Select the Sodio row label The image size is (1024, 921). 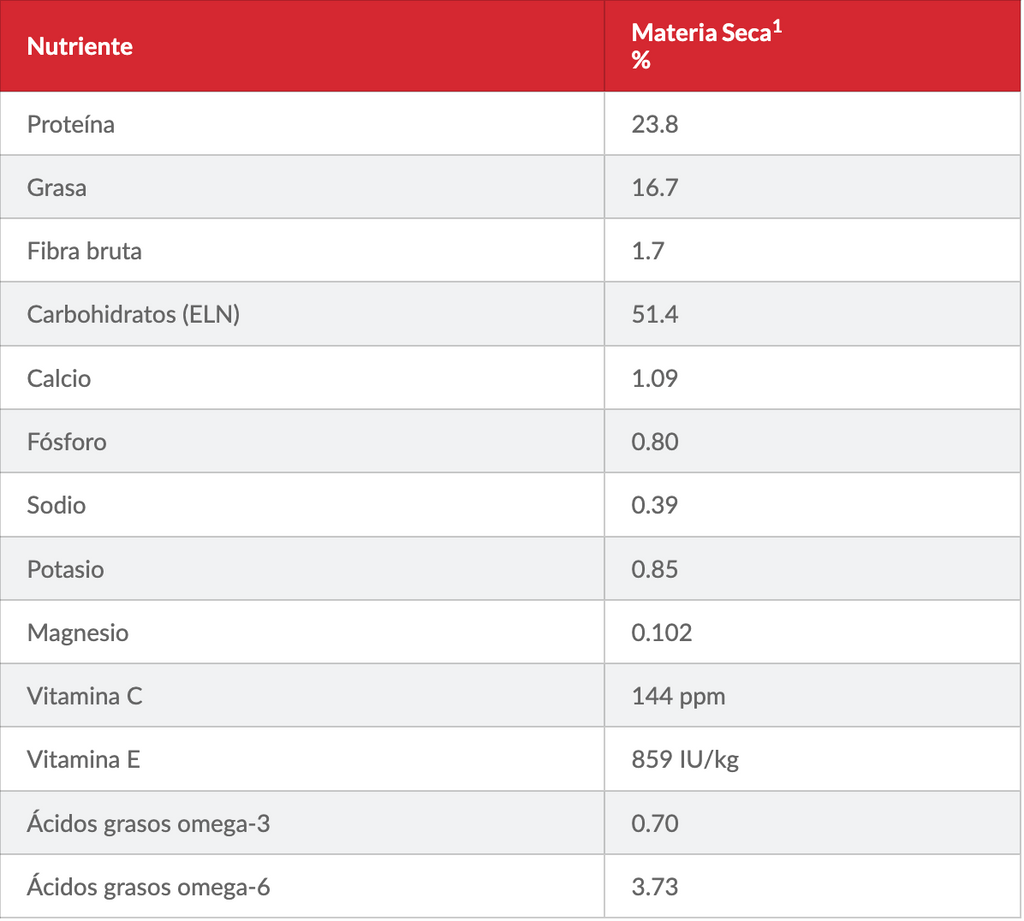(x=57, y=505)
